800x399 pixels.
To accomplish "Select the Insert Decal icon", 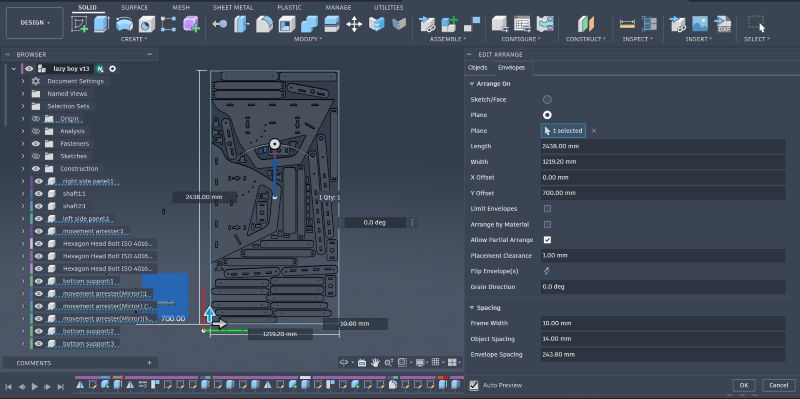I will [699, 23].
